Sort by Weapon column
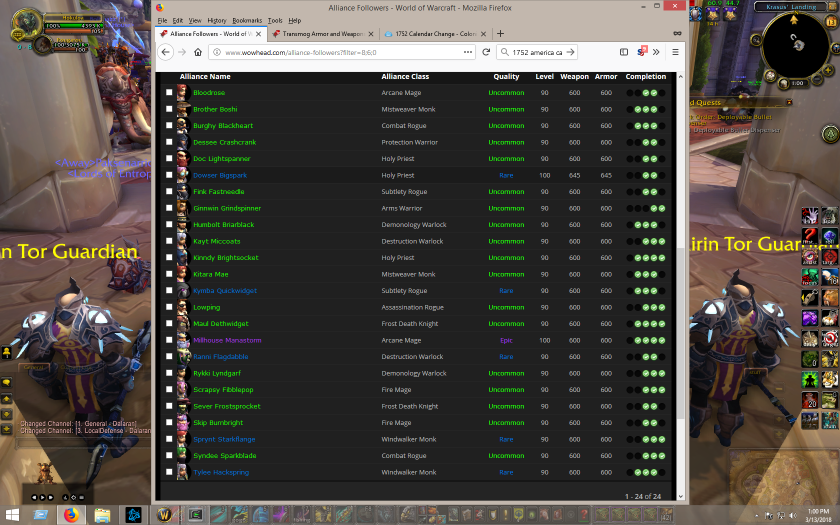Image resolution: width=840 pixels, height=525 pixels. [574, 77]
